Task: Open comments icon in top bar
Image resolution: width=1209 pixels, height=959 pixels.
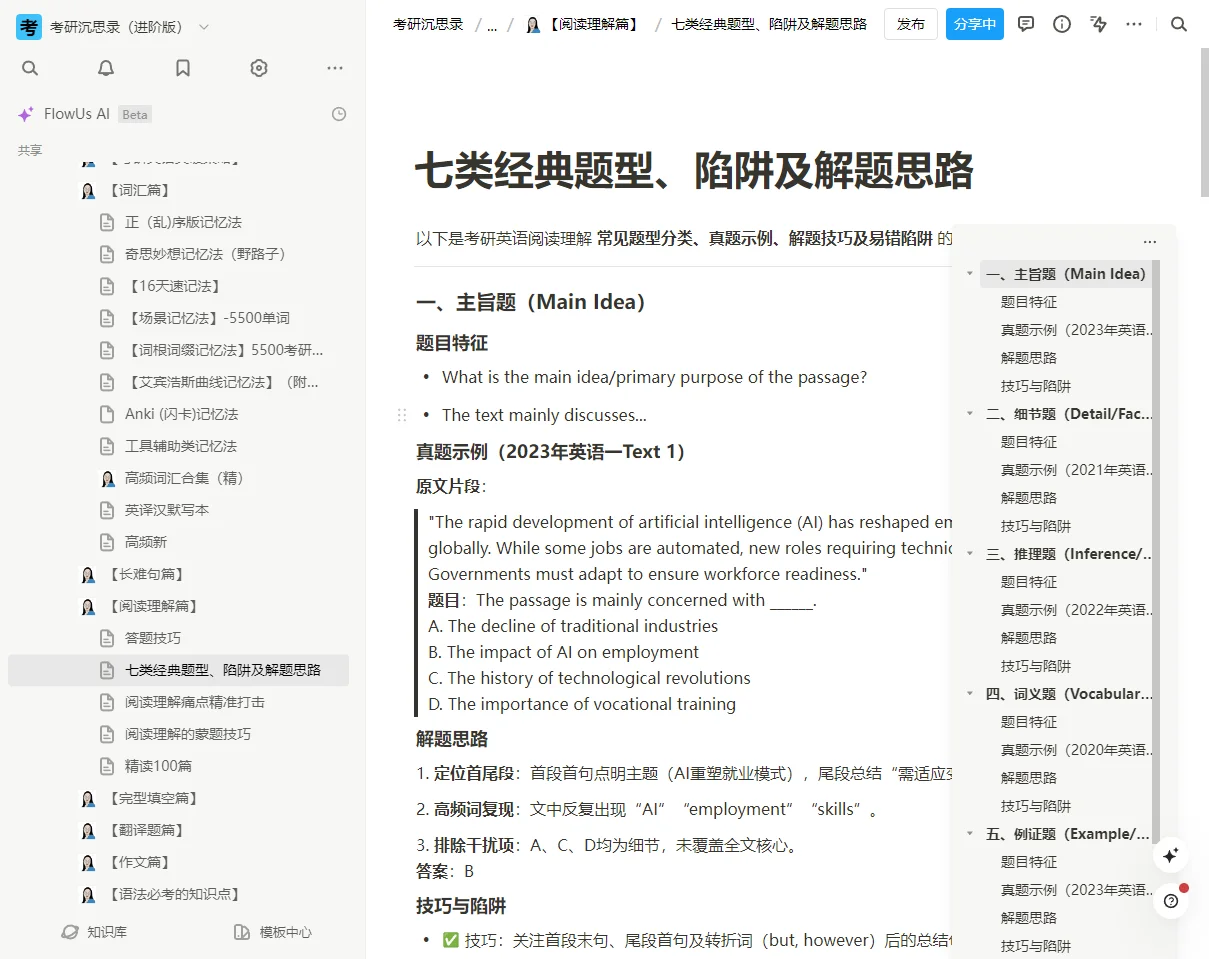Action: pyautogui.click(x=1026, y=24)
